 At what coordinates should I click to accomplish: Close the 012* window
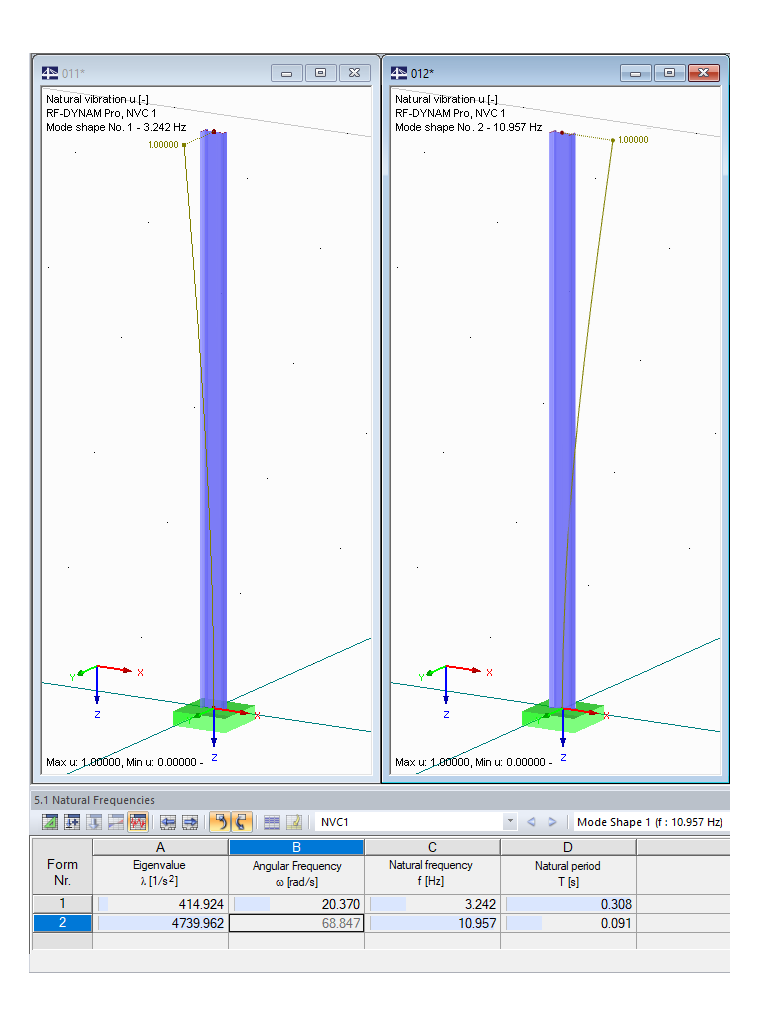point(704,73)
